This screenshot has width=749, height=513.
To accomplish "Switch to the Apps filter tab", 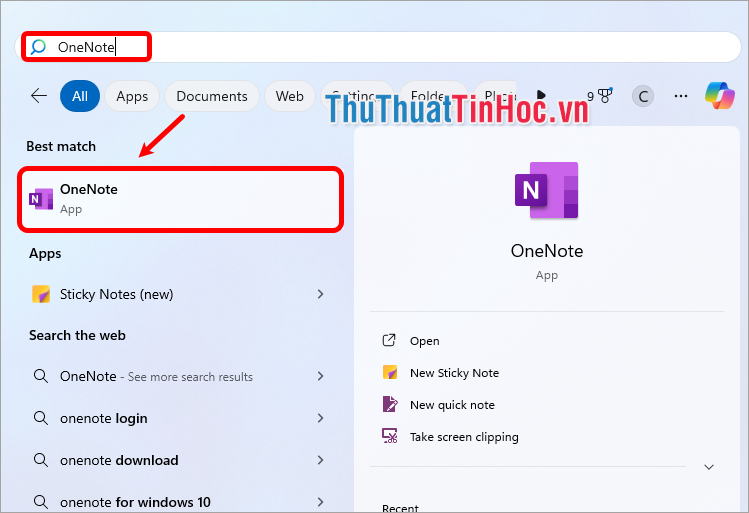I will (x=132, y=96).
